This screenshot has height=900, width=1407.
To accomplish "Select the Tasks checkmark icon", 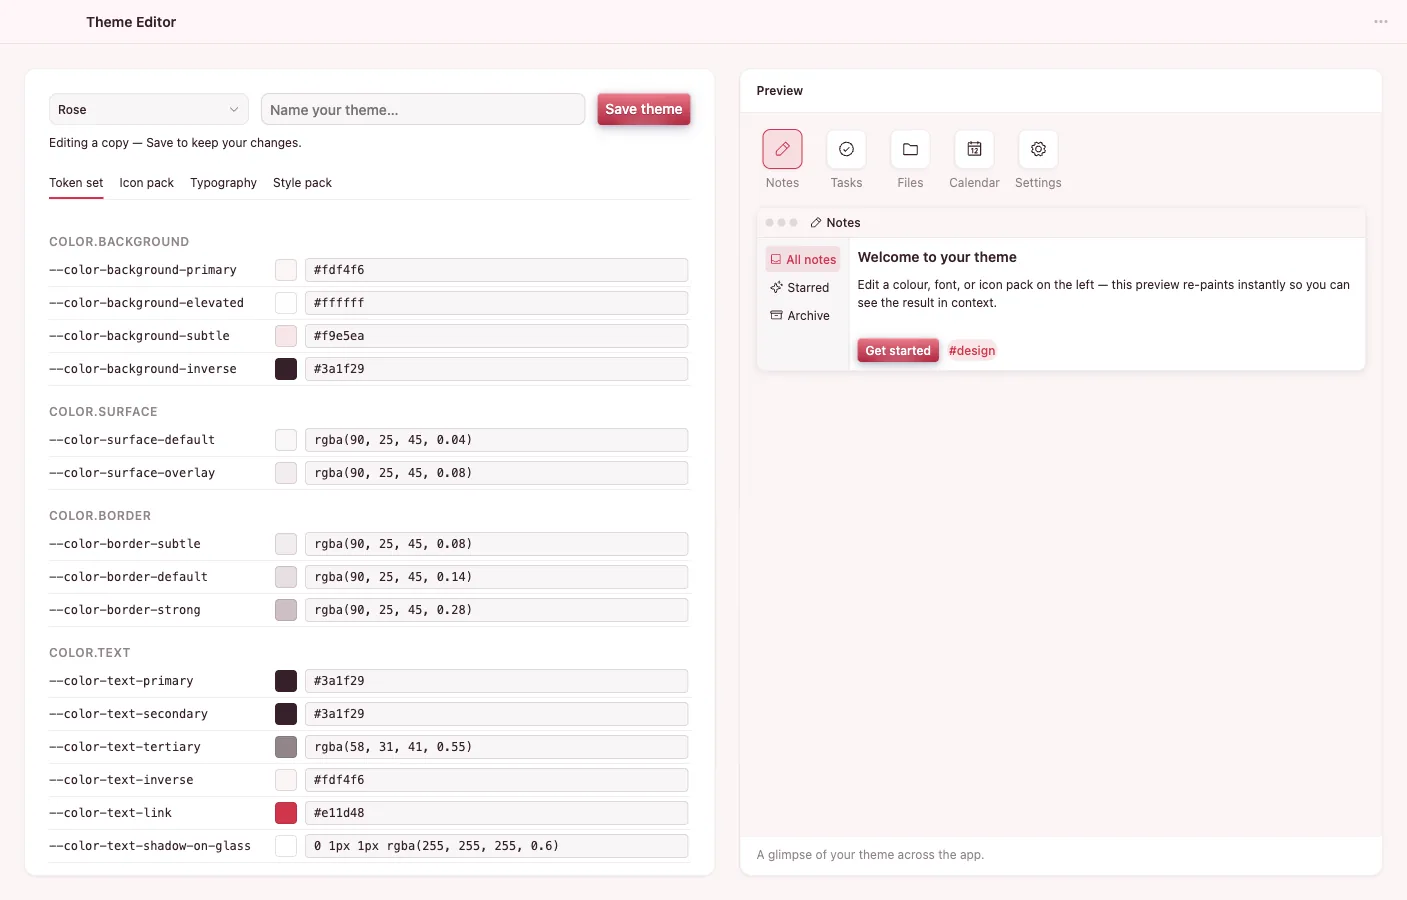I will [846, 149].
